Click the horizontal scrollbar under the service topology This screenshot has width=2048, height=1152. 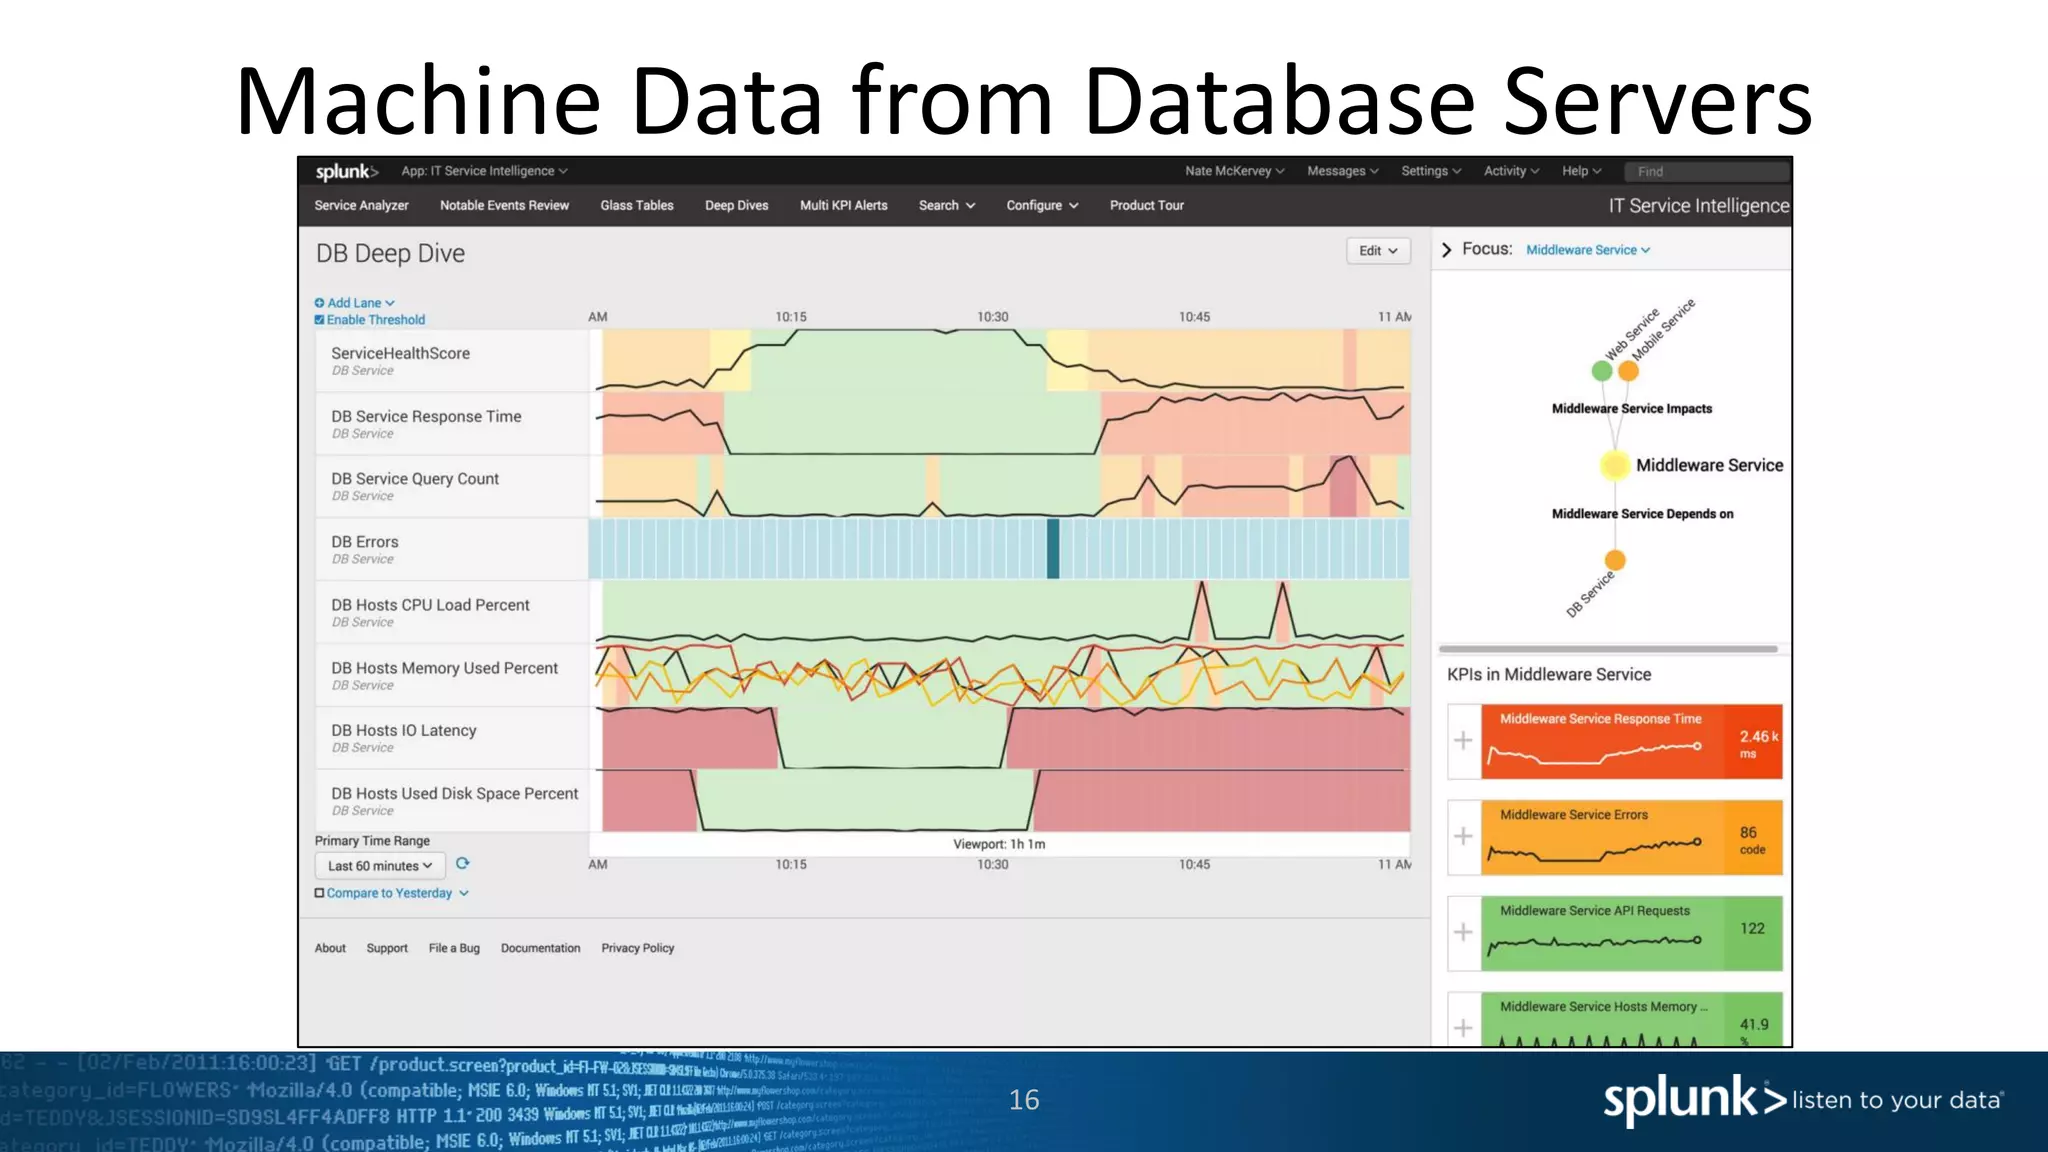[x=1608, y=649]
